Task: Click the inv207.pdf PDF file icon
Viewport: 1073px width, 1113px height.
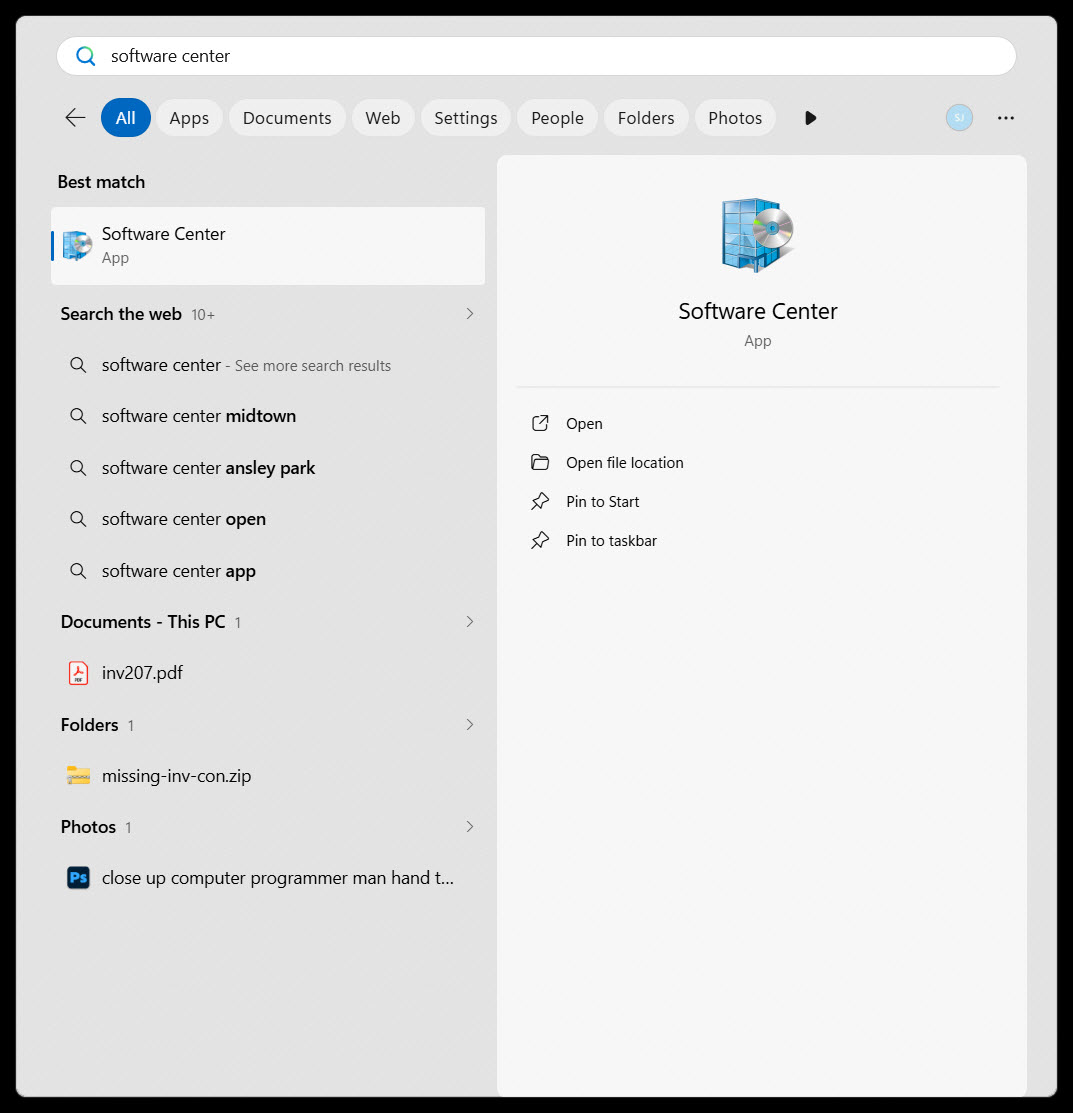Action: [78, 673]
